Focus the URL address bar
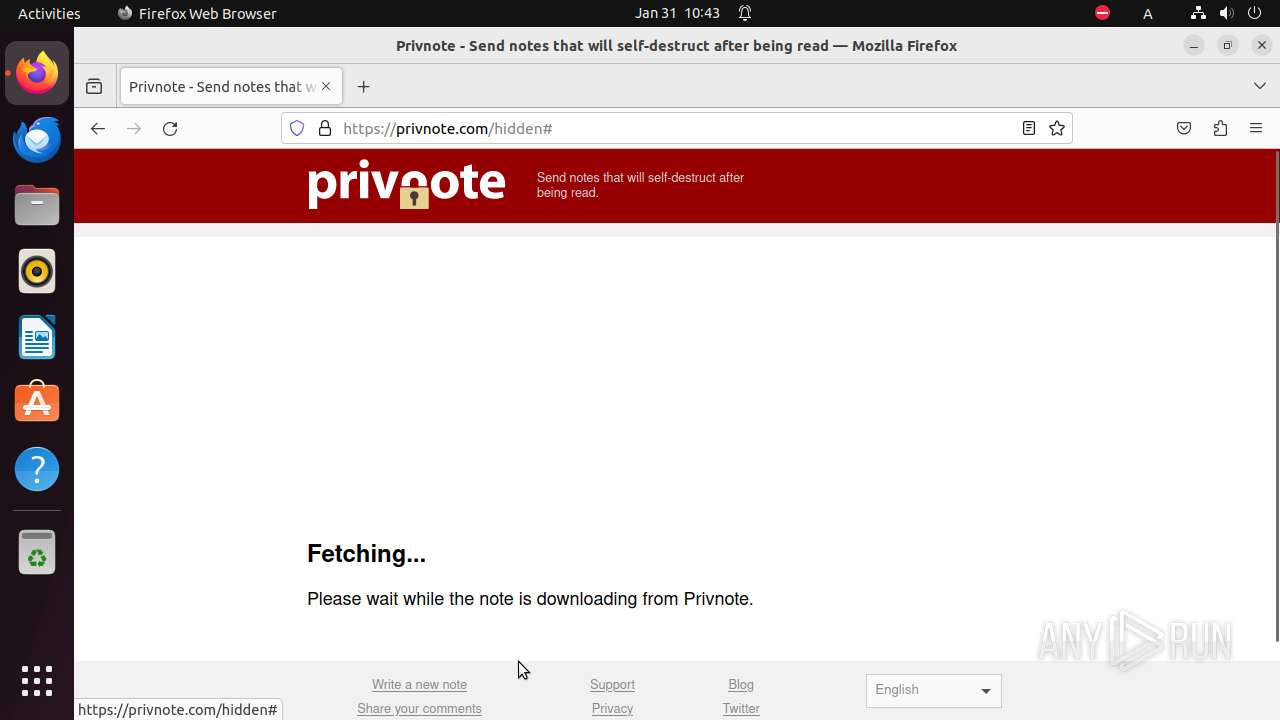 click(675, 128)
